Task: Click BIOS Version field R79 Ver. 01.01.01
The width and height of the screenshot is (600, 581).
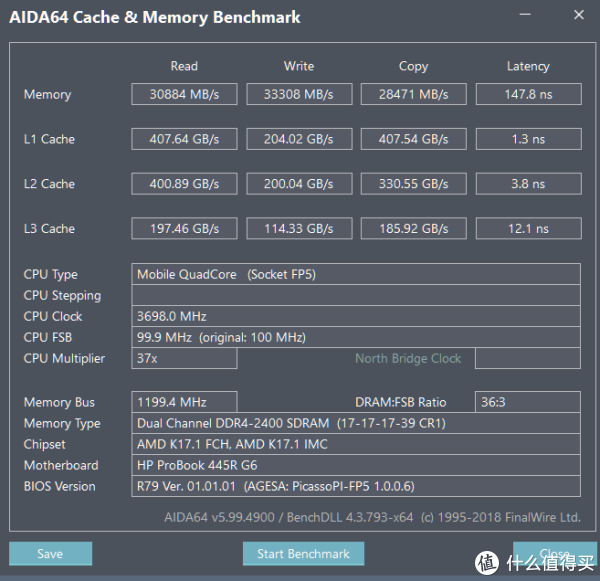Action: [x=356, y=486]
